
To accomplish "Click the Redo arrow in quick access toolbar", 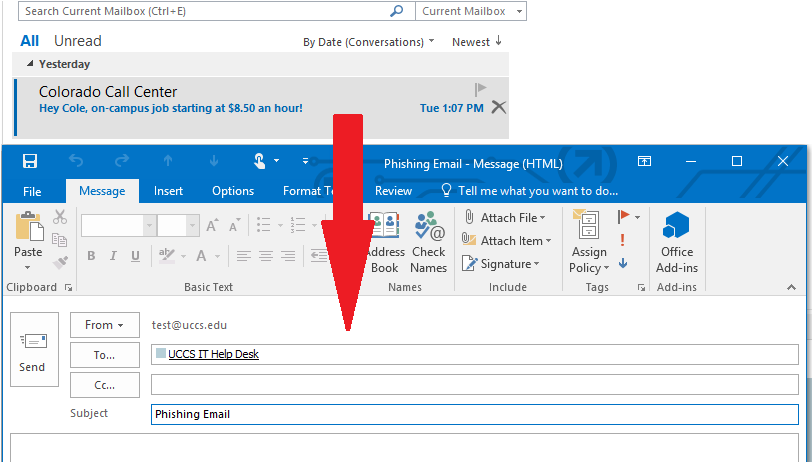I will 122,161.
